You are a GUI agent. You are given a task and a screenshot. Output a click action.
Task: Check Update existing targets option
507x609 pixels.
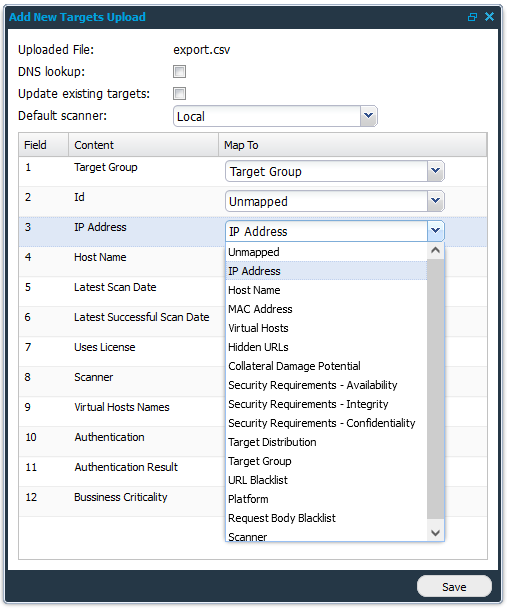click(179, 94)
